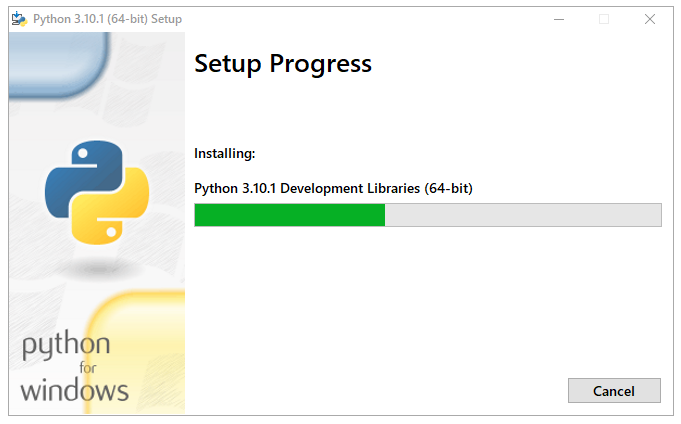681x424 pixels.
Task: Click the "windows" word in sidebar banner
Action: click(75, 390)
